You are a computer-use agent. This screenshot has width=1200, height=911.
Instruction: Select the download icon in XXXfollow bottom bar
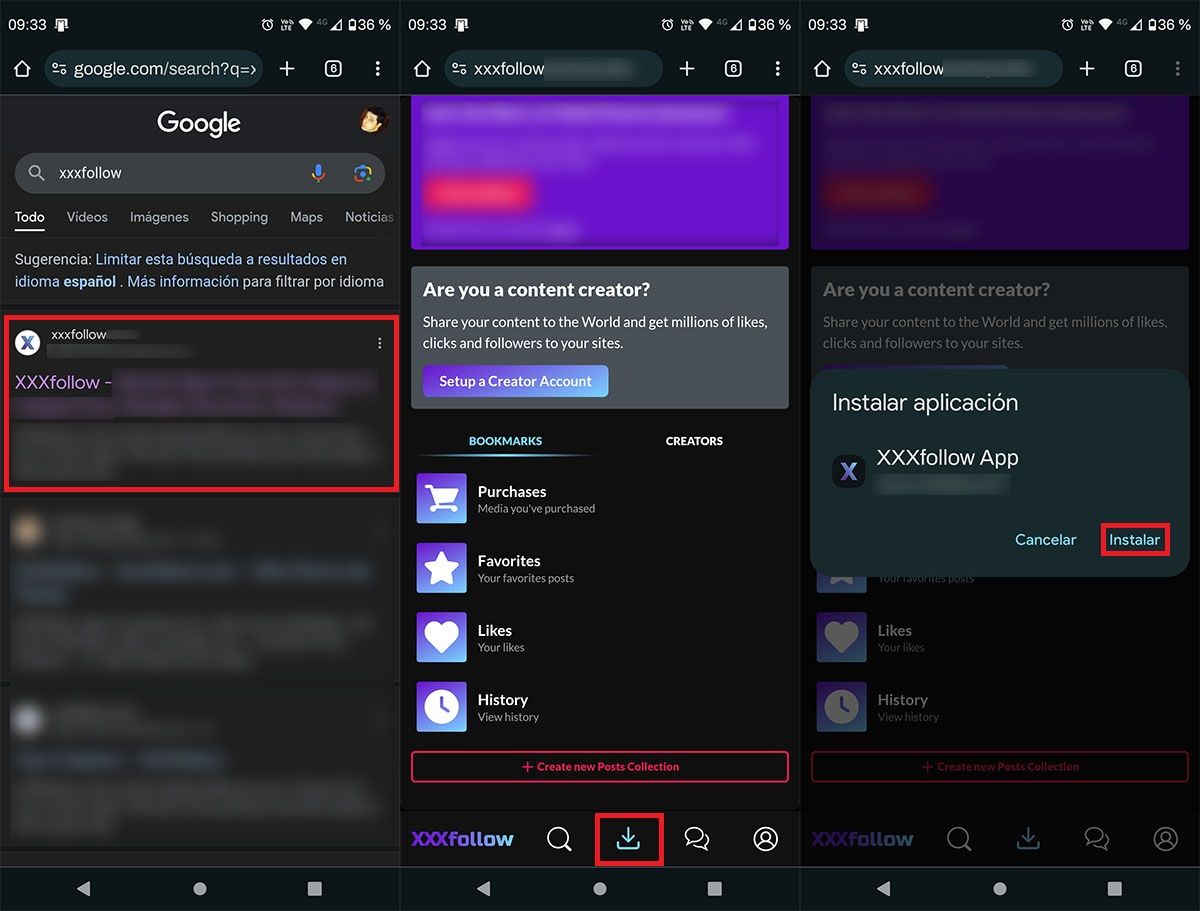(x=629, y=839)
